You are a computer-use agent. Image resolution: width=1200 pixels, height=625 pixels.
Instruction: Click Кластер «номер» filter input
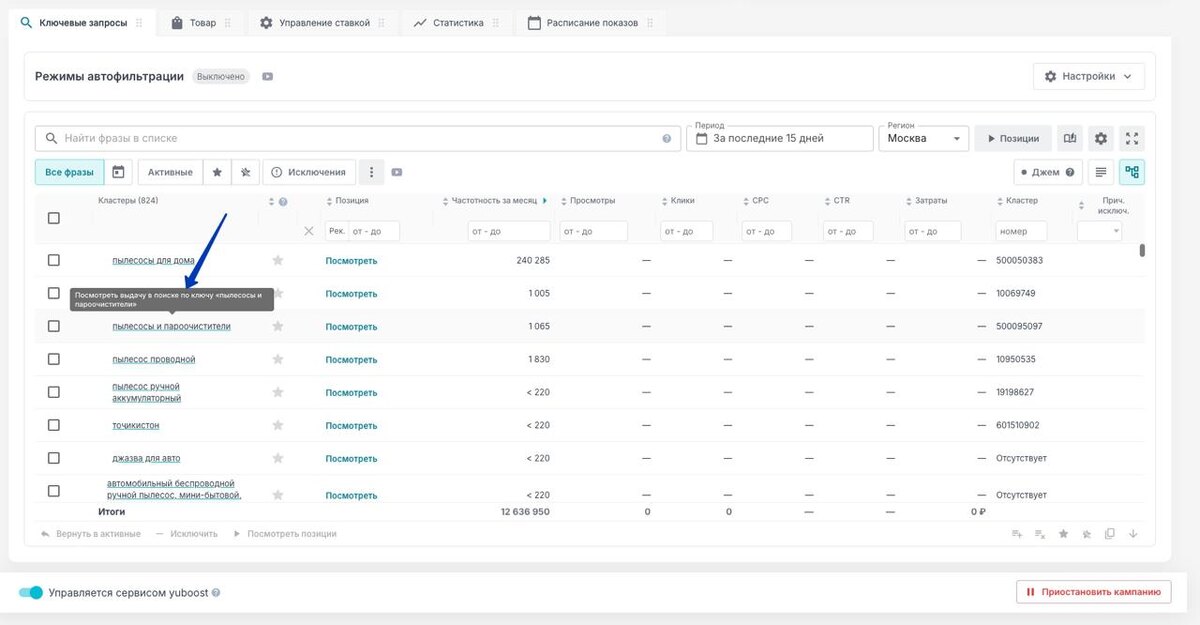[1021, 231]
